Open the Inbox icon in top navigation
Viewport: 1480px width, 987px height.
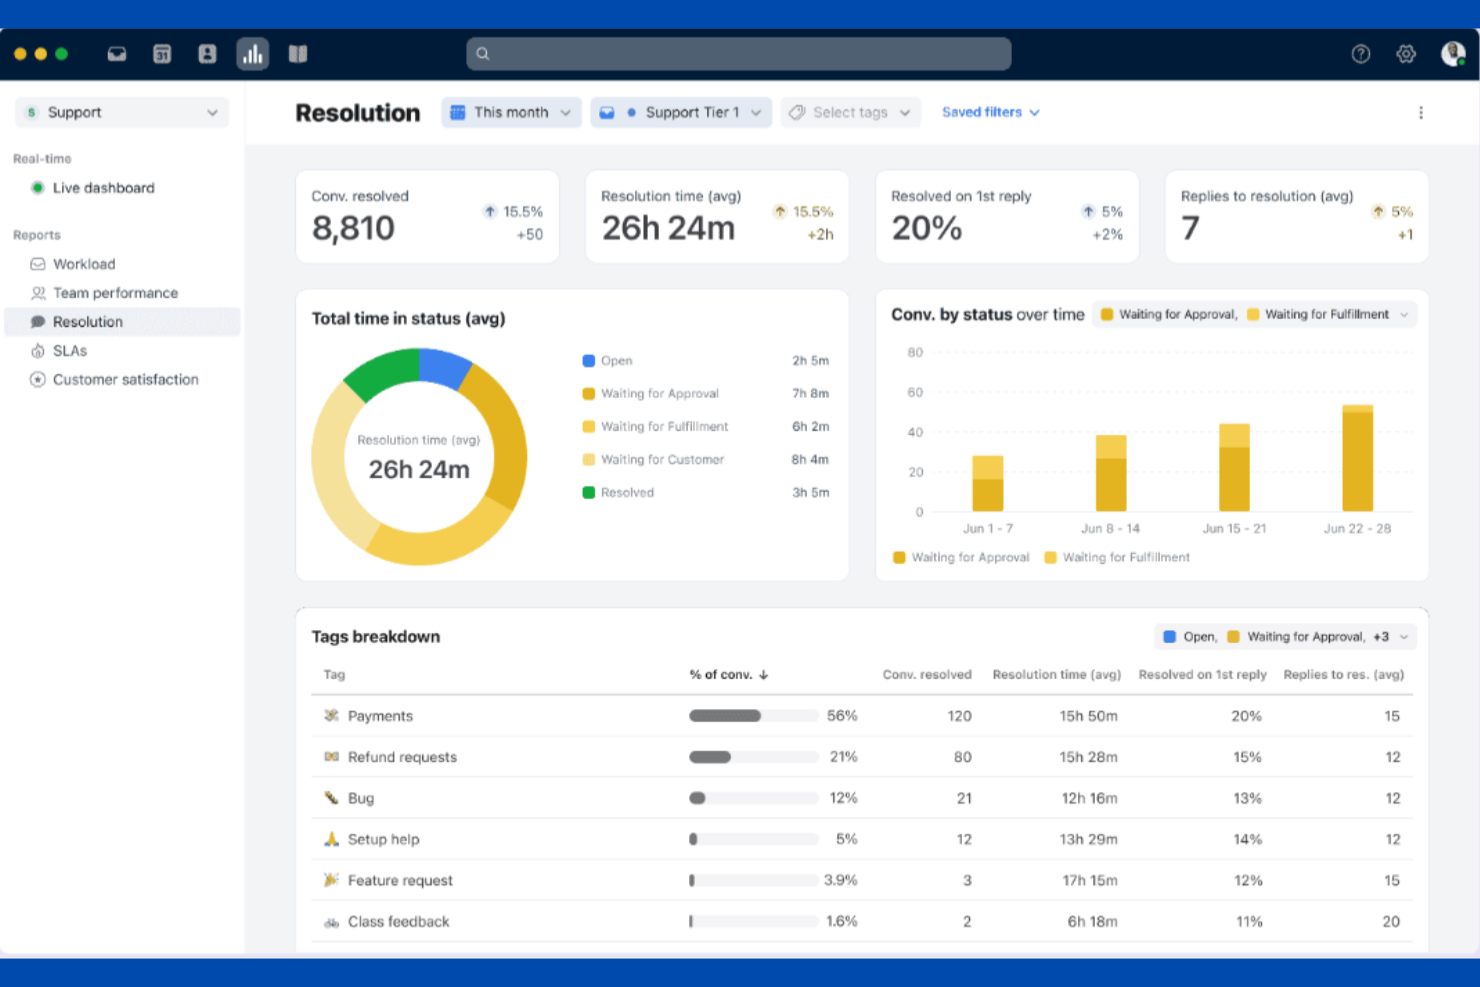click(116, 54)
